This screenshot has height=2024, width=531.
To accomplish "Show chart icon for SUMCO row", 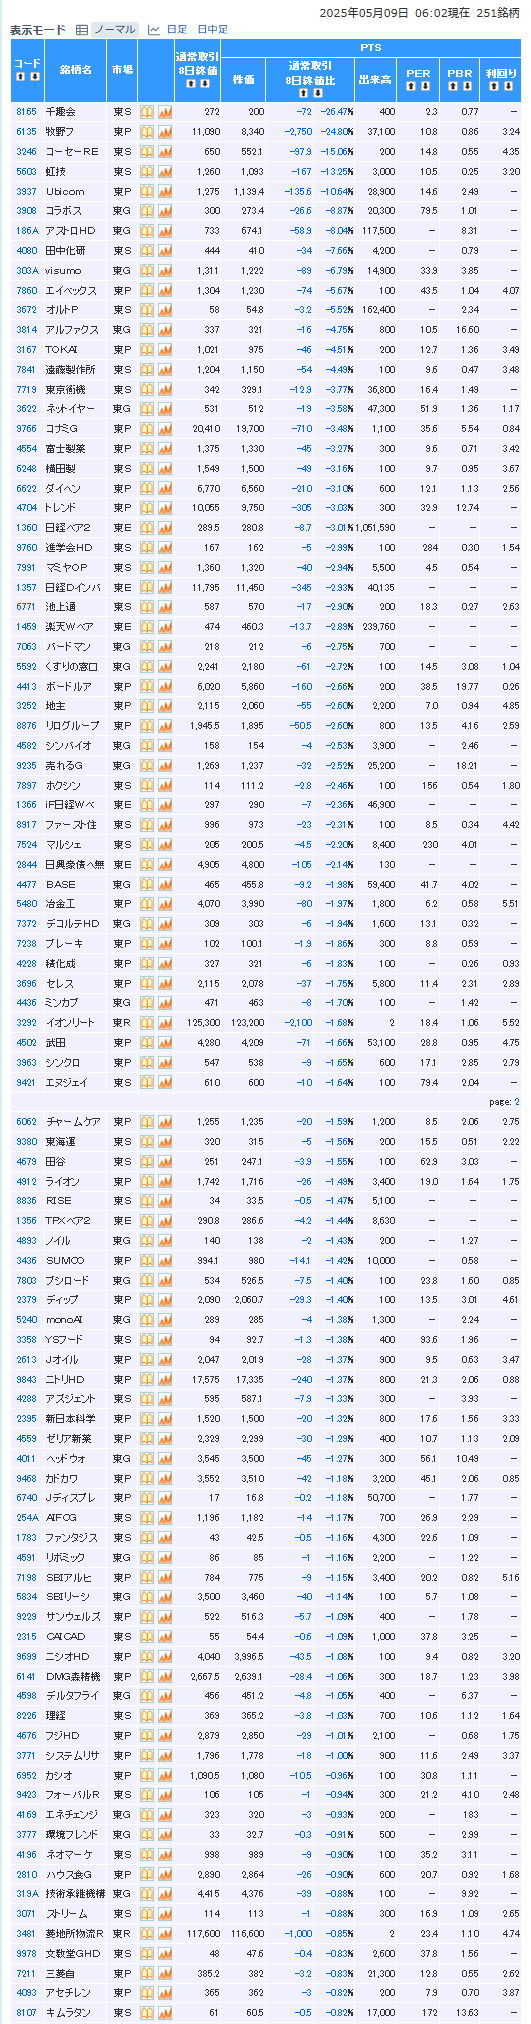I will click(165, 1260).
